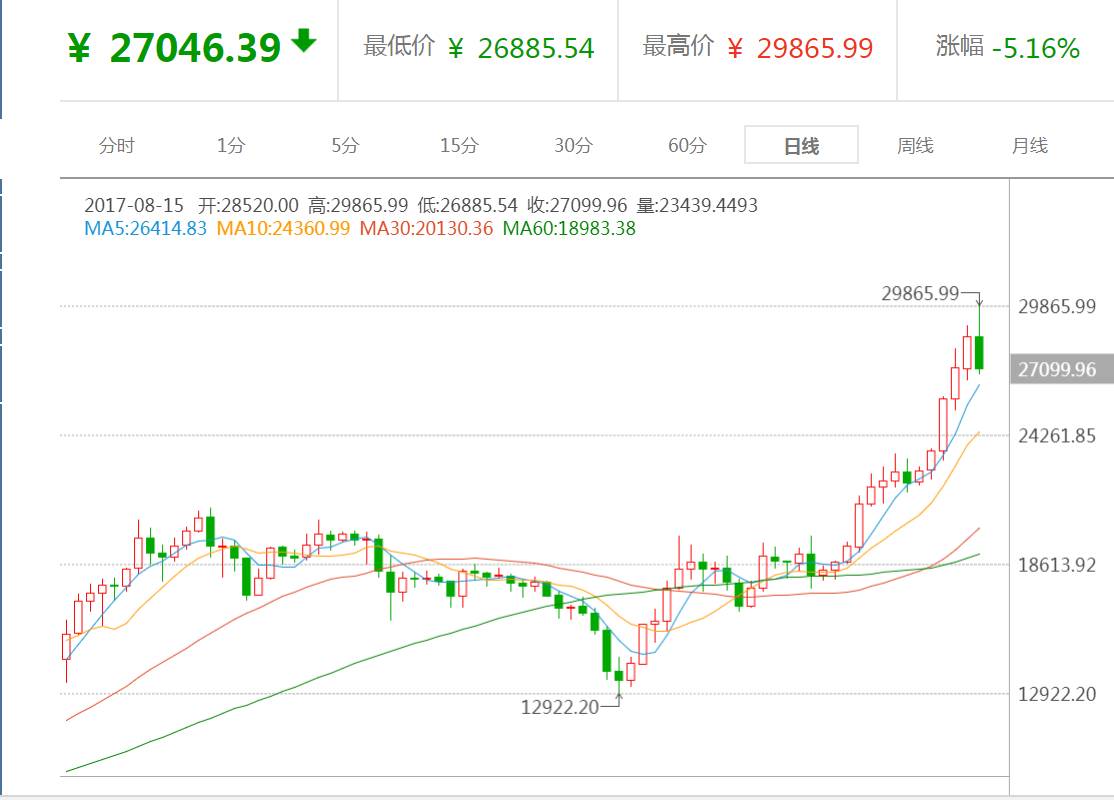Click the change percentage -5.16%
Image resolution: width=1114 pixels, height=800 pixels.
tap(1036, 48)
